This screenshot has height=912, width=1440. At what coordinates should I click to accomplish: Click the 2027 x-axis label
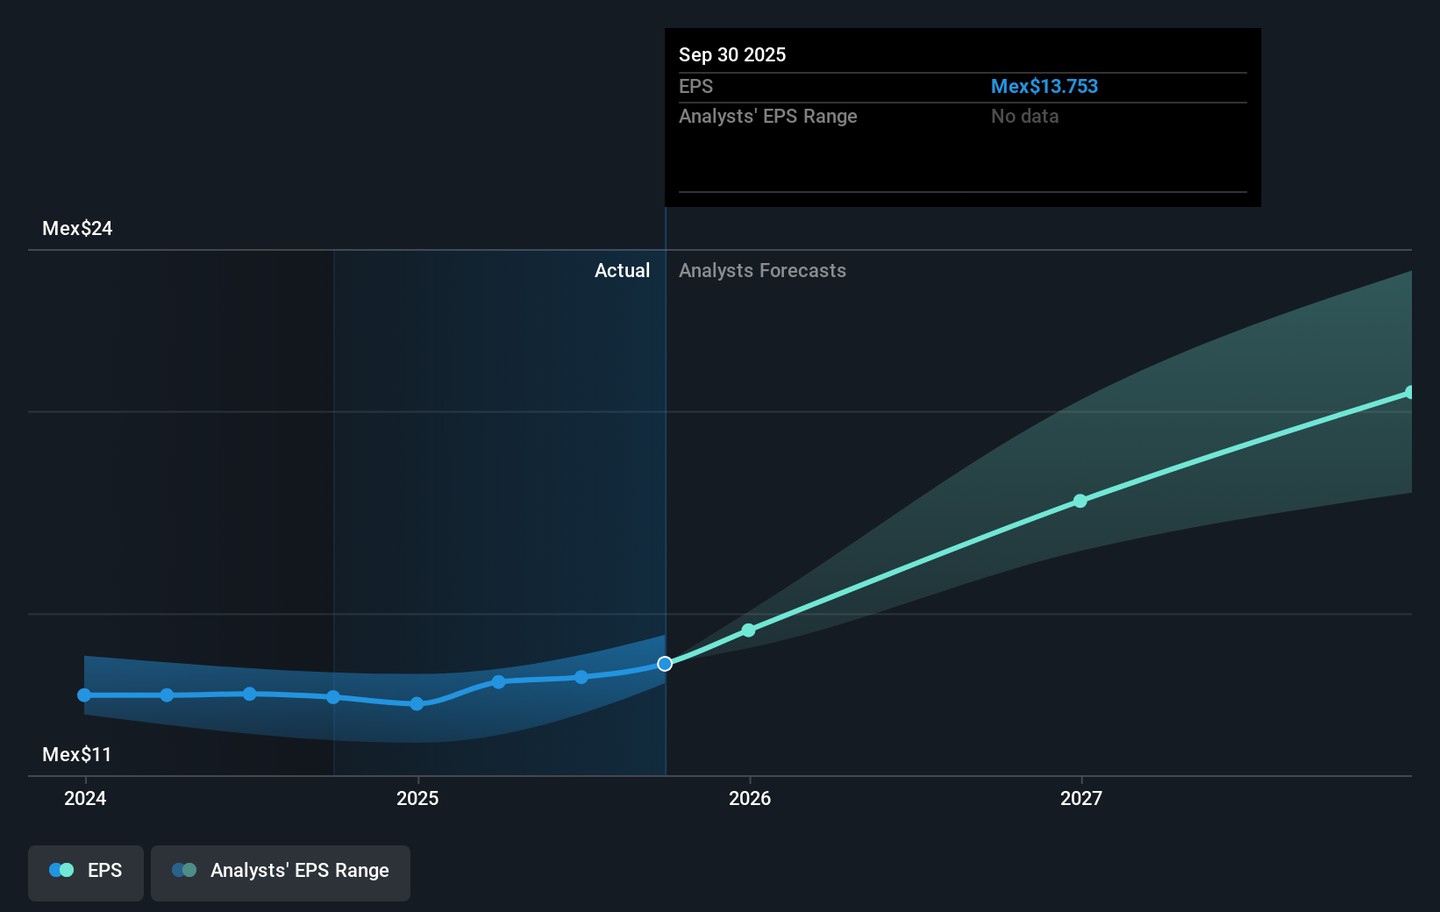[x=1081, y=798]
